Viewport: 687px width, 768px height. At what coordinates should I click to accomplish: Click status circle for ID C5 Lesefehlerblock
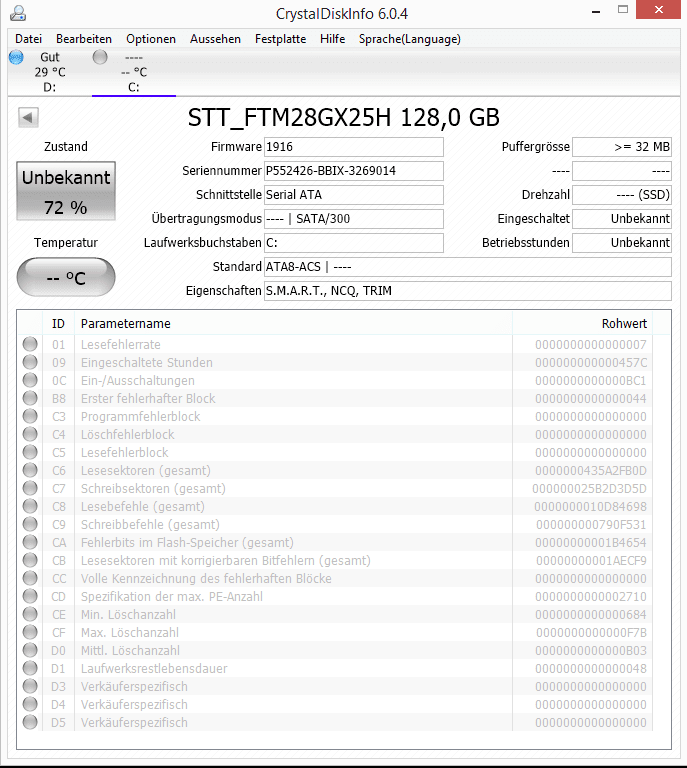30,452
